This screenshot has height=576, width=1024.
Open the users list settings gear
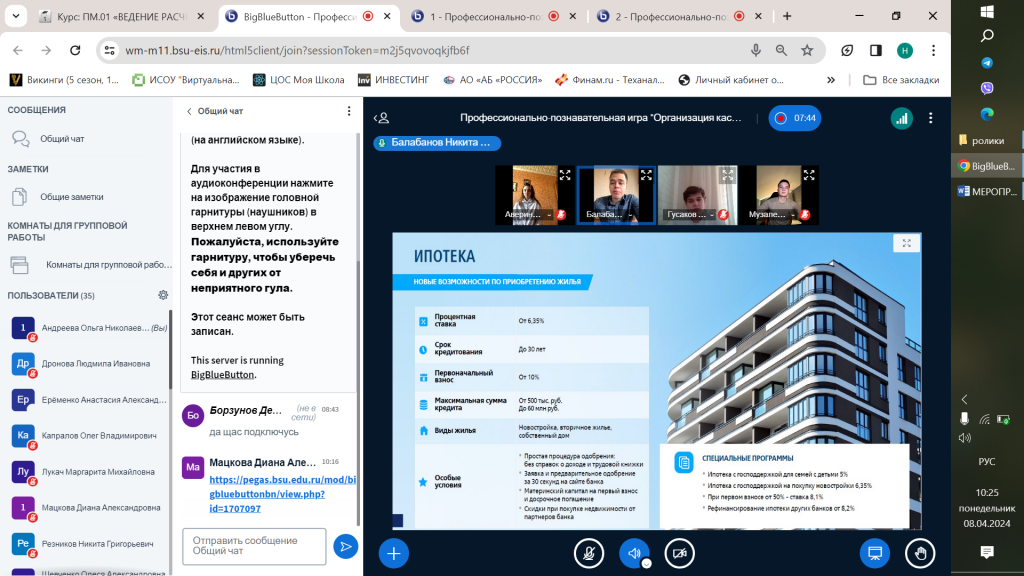pyautogui.click(x=163, y=295)
